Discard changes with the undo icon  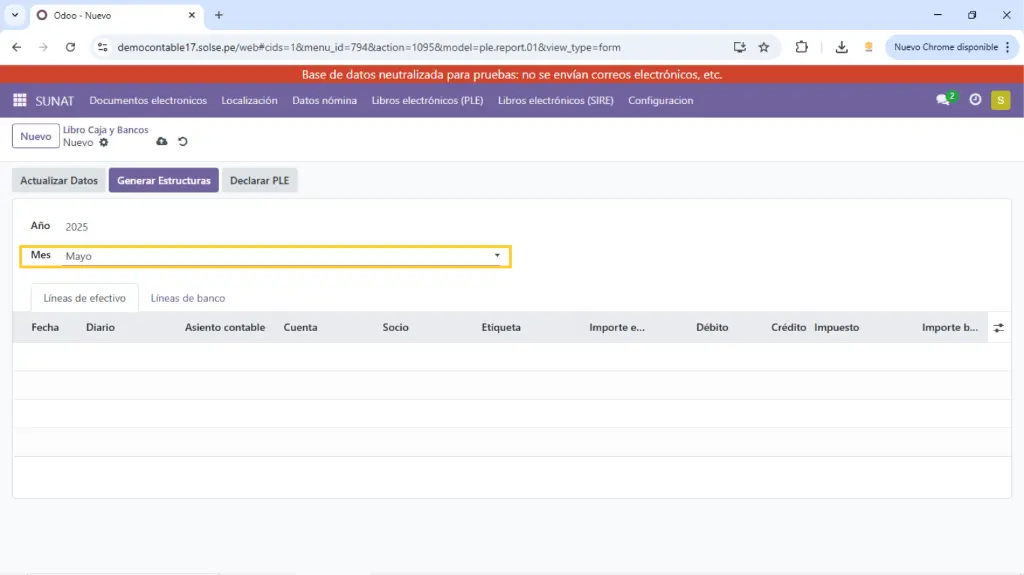coord(183,142)
